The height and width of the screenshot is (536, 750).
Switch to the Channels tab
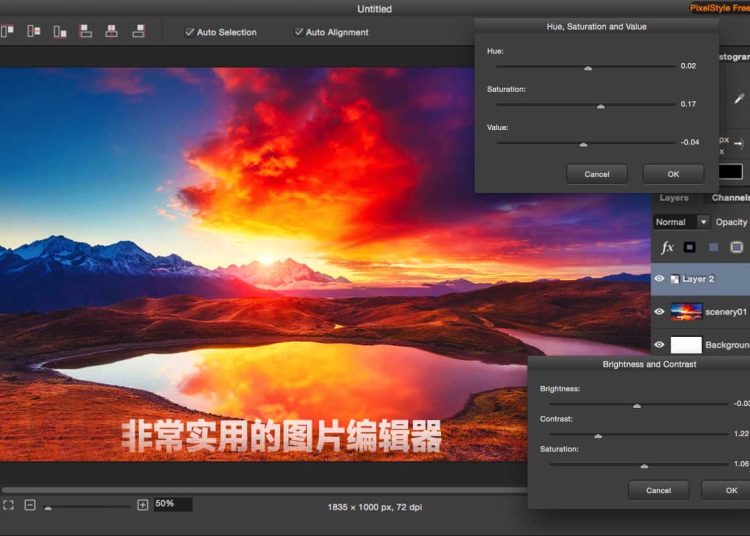coord(731,198)
